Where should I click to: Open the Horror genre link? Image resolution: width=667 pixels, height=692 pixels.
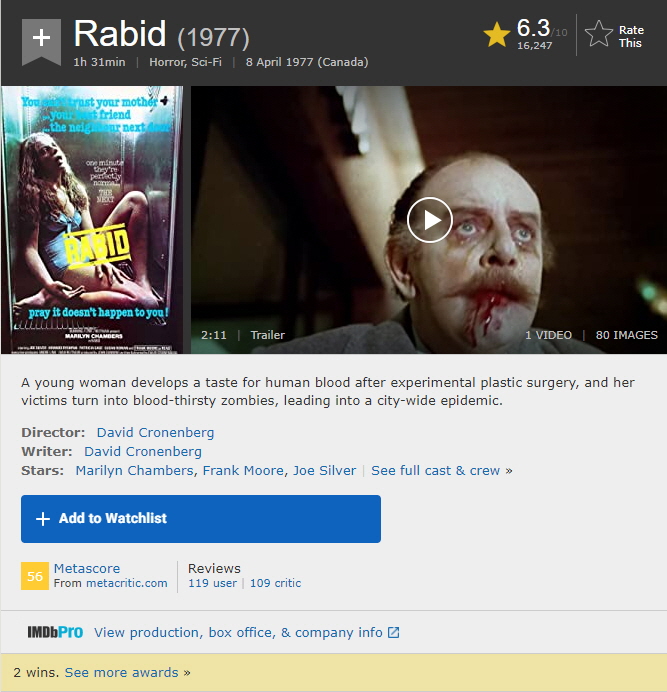[x=166, y=62]
